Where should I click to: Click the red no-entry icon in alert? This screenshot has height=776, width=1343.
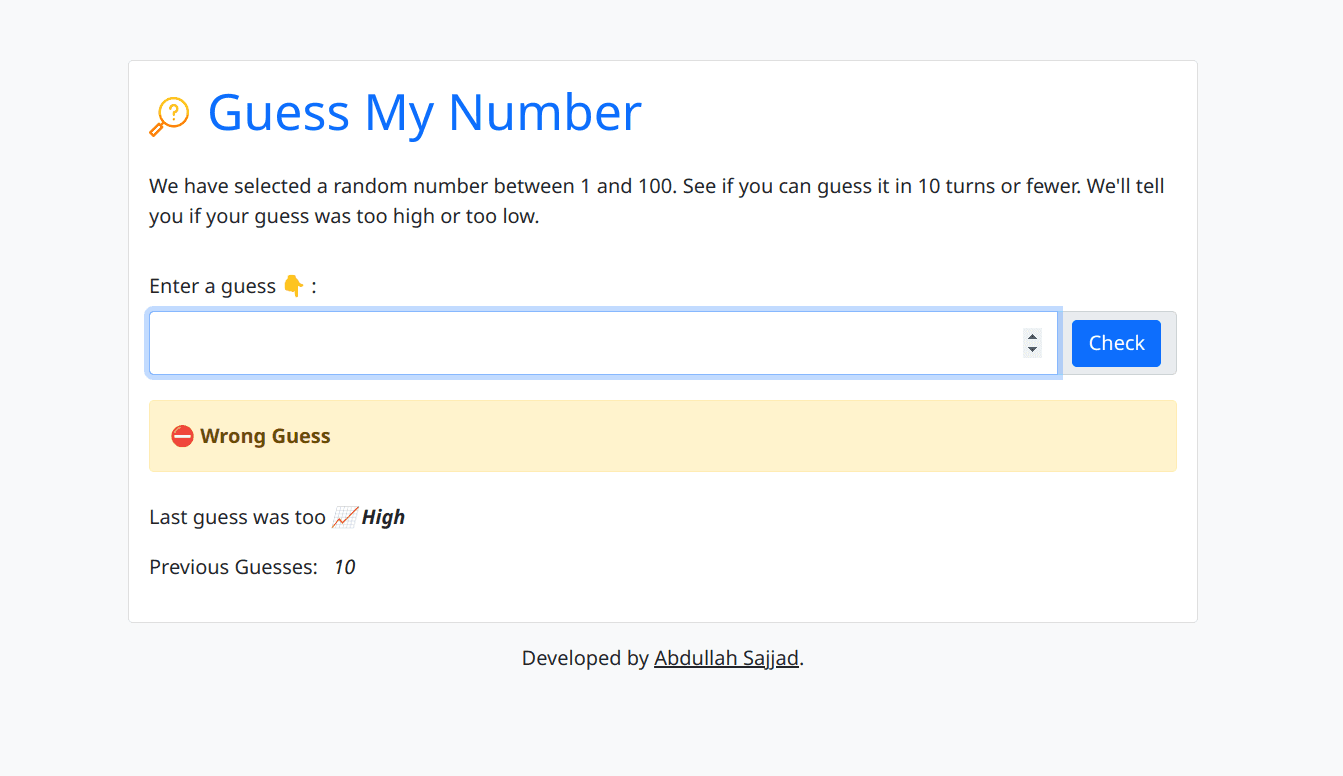182,437
